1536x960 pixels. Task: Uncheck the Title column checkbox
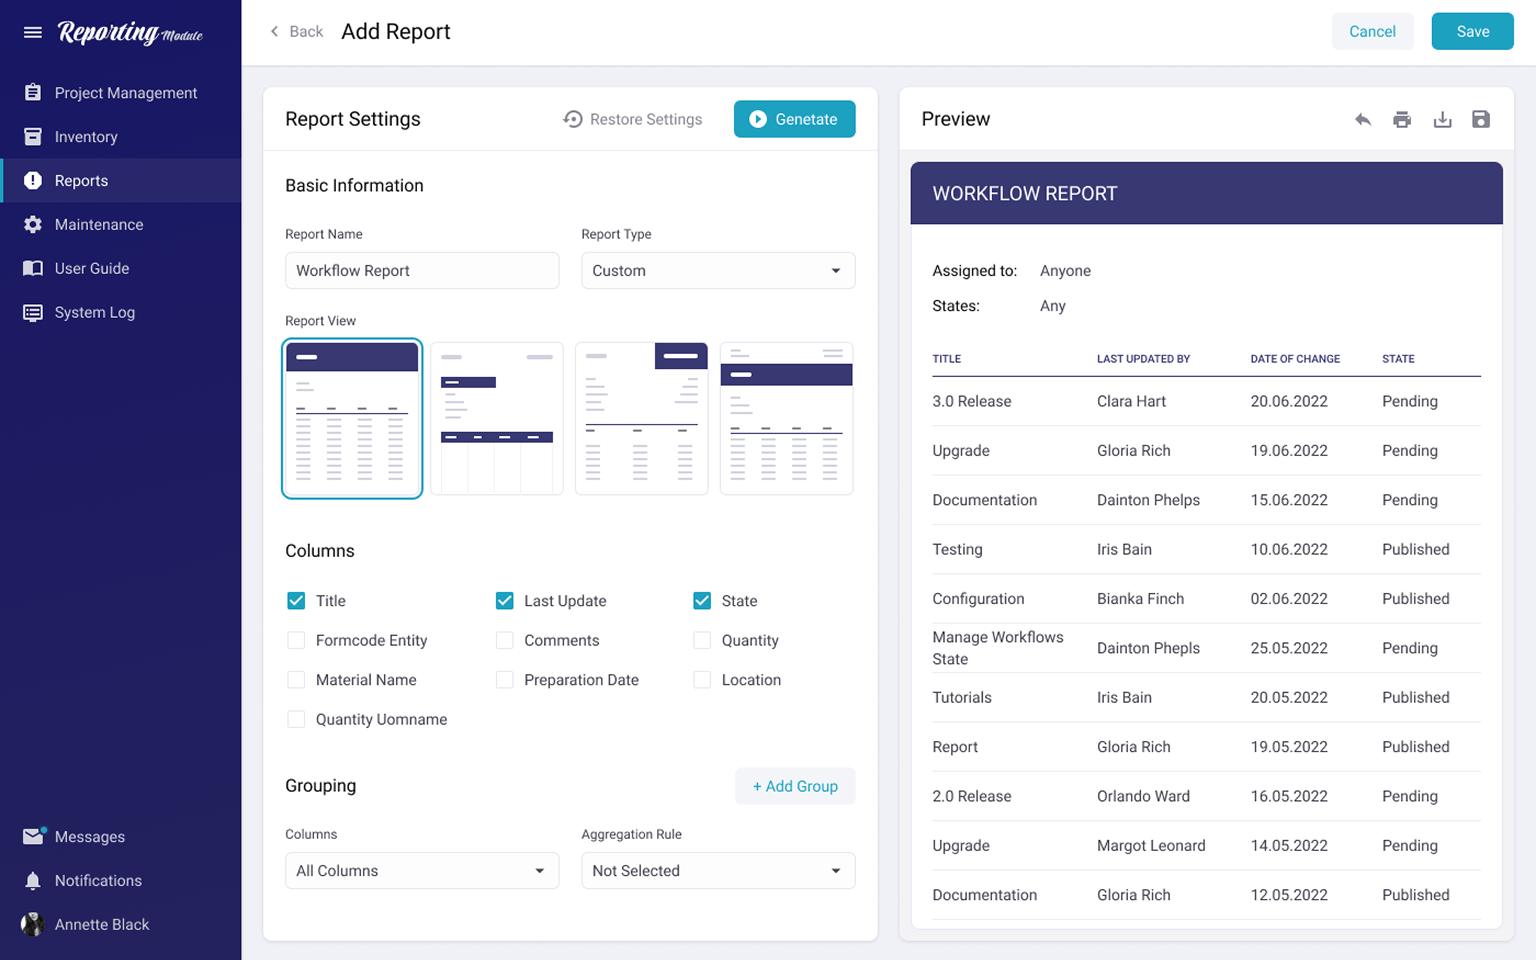tap(296, 601)
